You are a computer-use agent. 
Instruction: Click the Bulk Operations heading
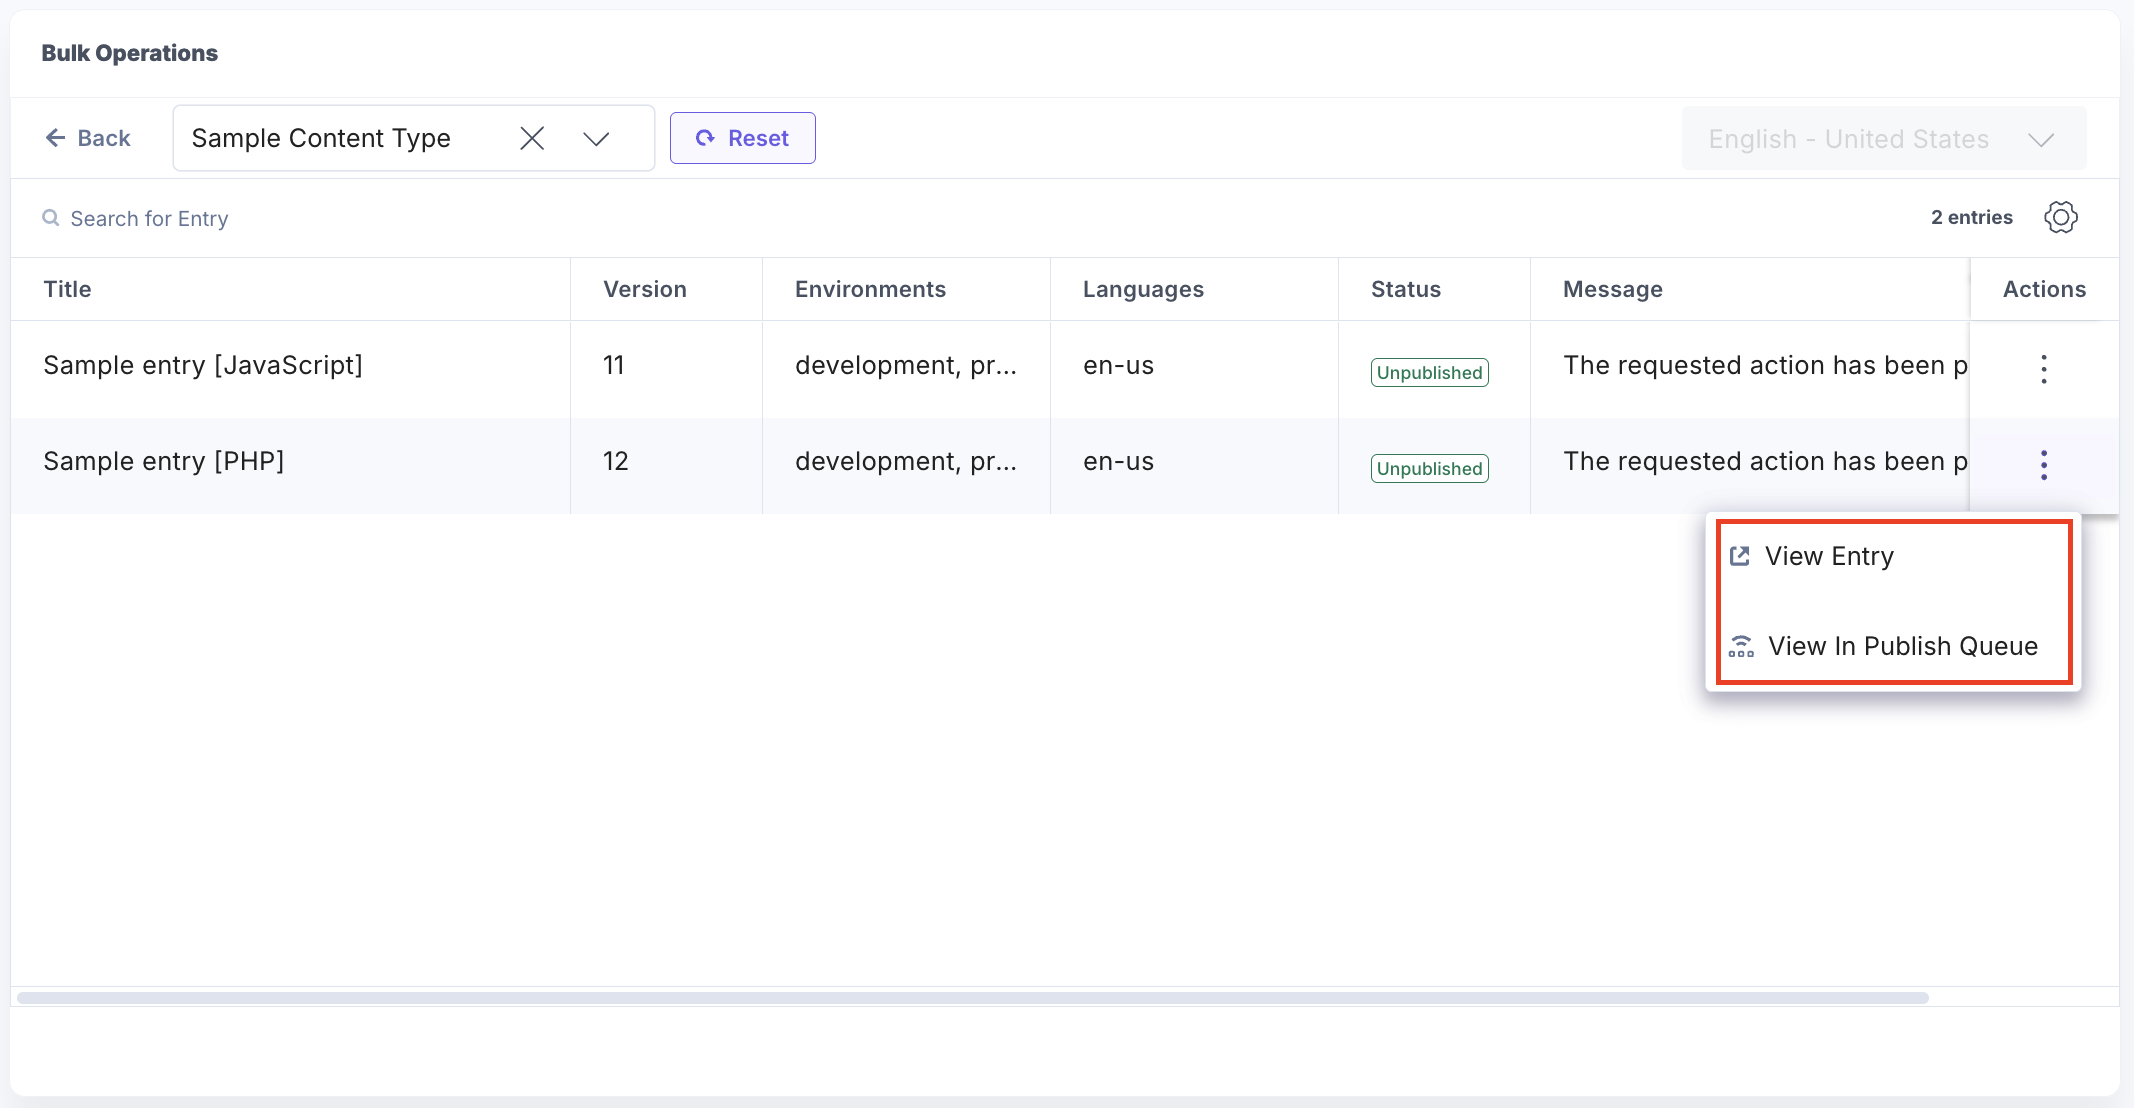pos(129,53)
